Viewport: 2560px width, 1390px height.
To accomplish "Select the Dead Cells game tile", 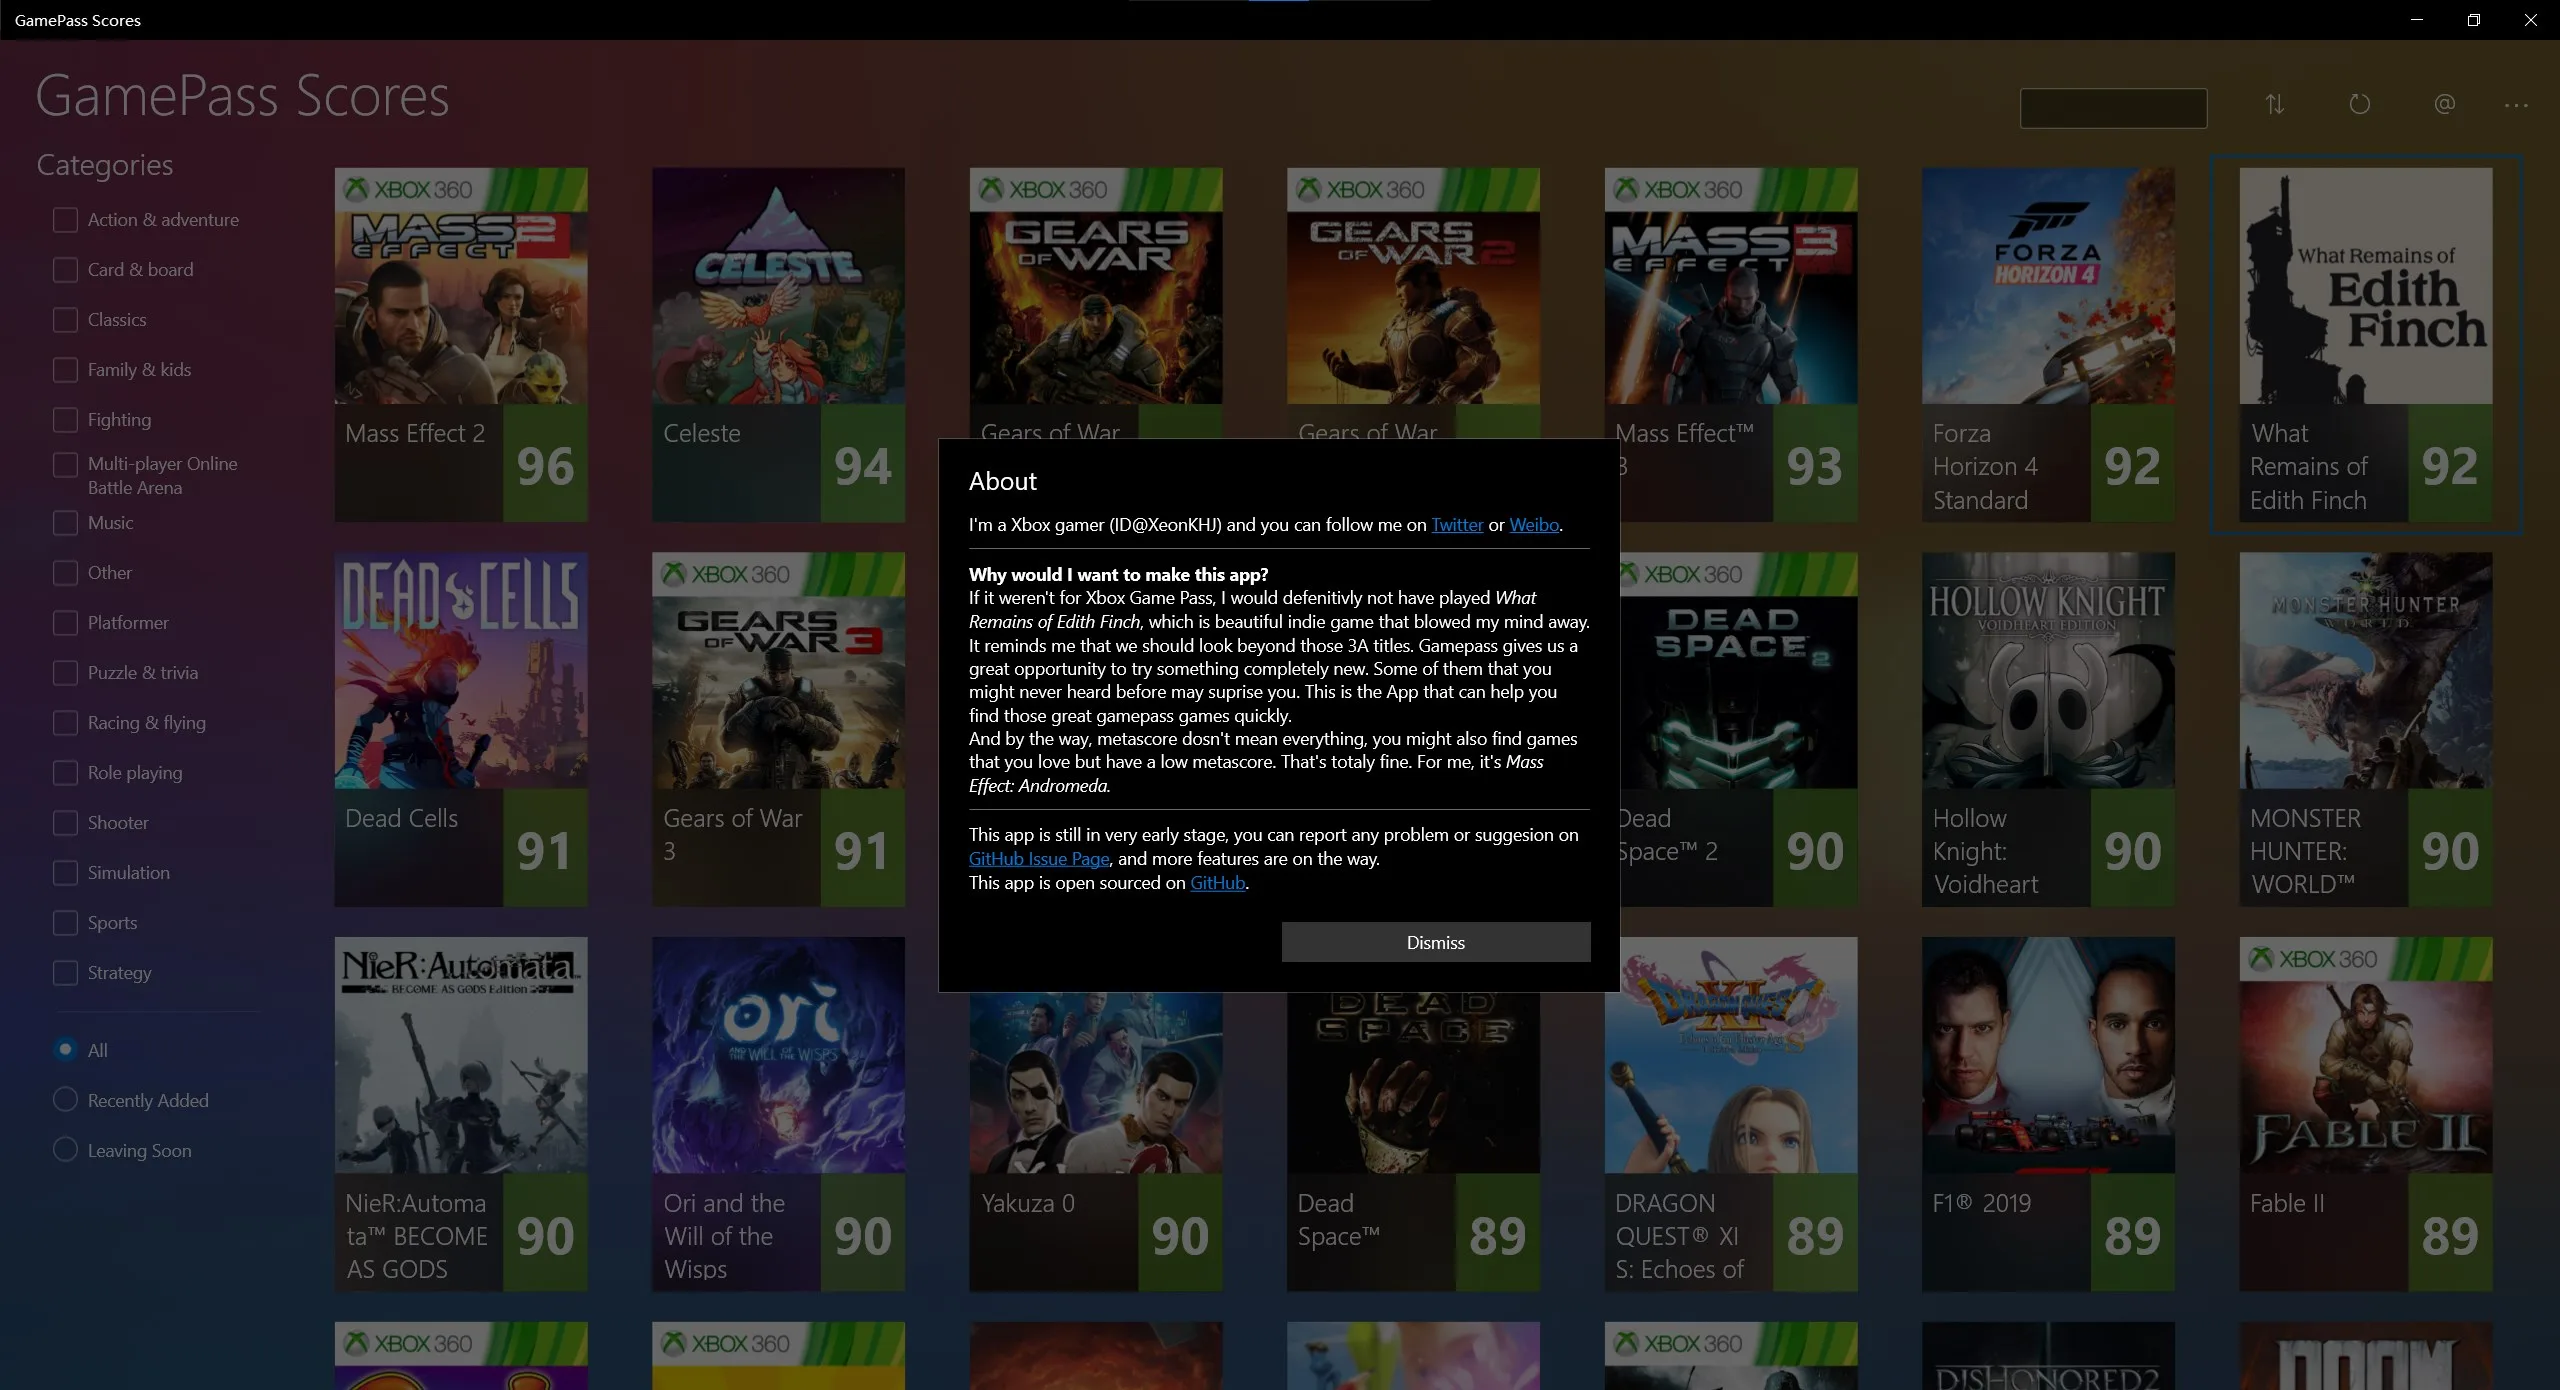I will (x=461, y=729).
